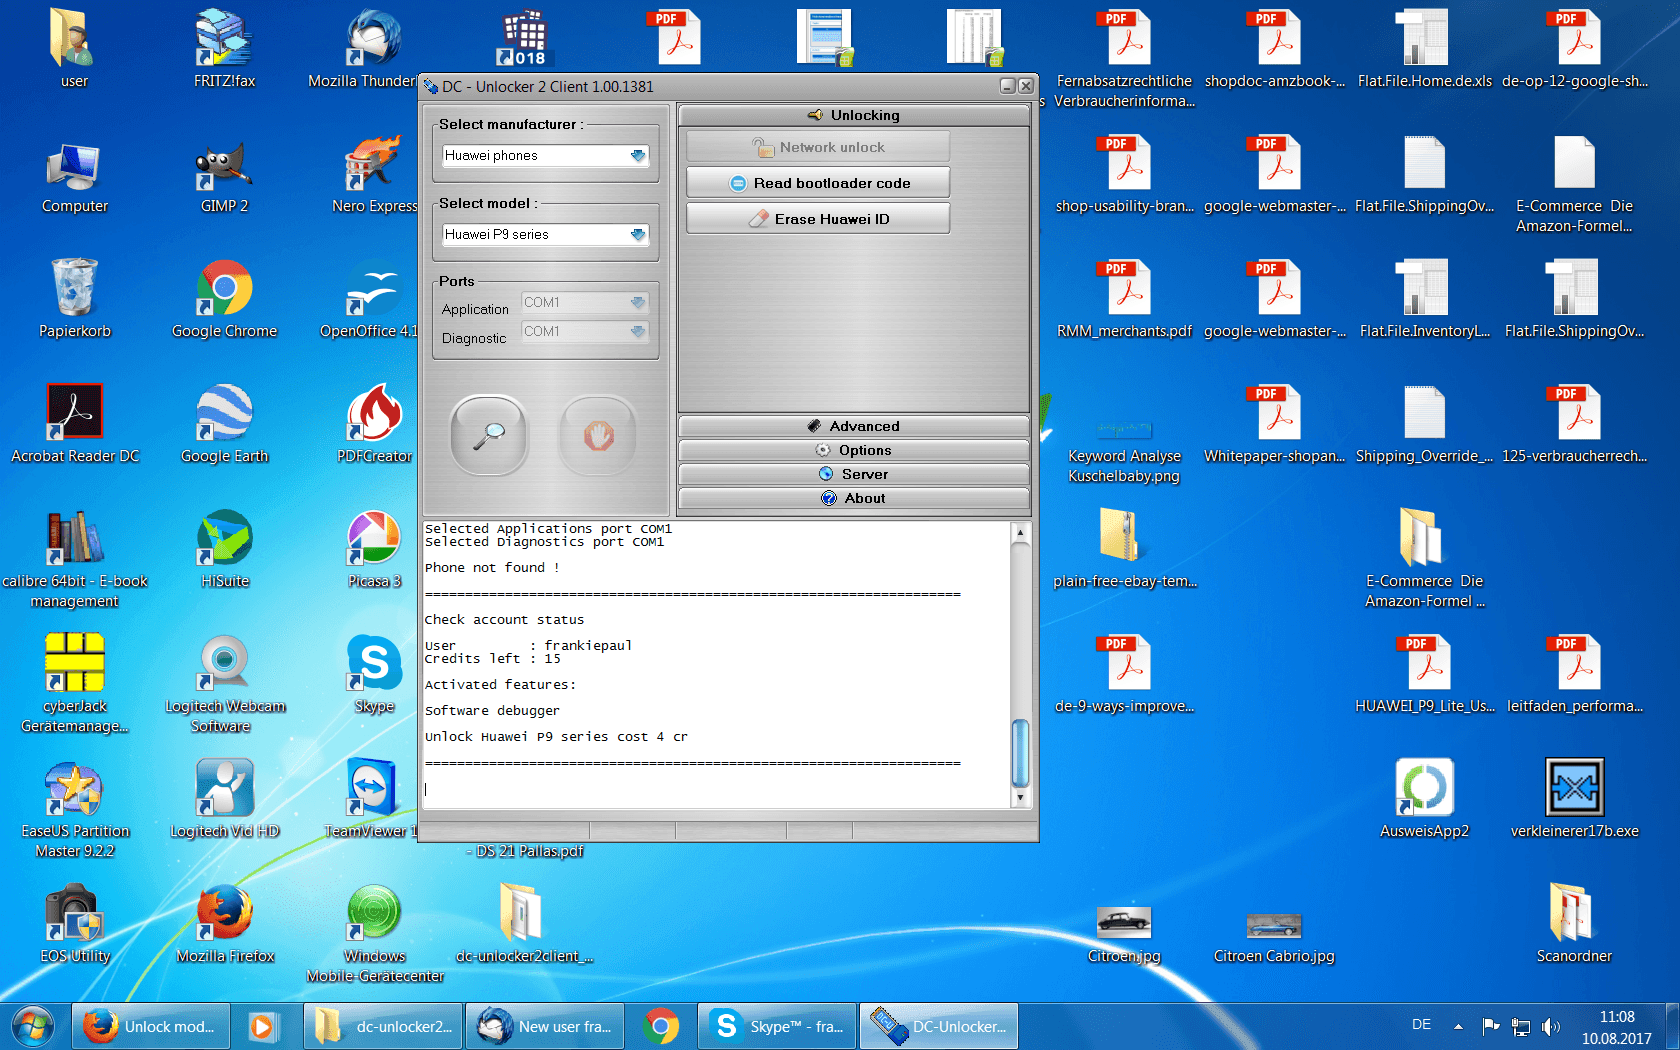The height and width of the screenshot is (1050, 1680).
Task: Open dc-unlocker2 folder taskbar item
Action: (384, 1027)
